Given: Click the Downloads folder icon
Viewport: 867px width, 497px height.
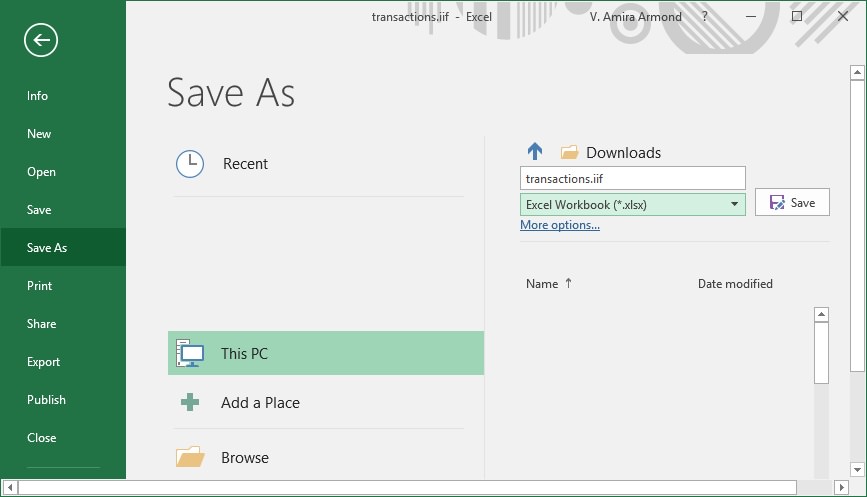Looking at the screenshot, I should pos(569,152).
